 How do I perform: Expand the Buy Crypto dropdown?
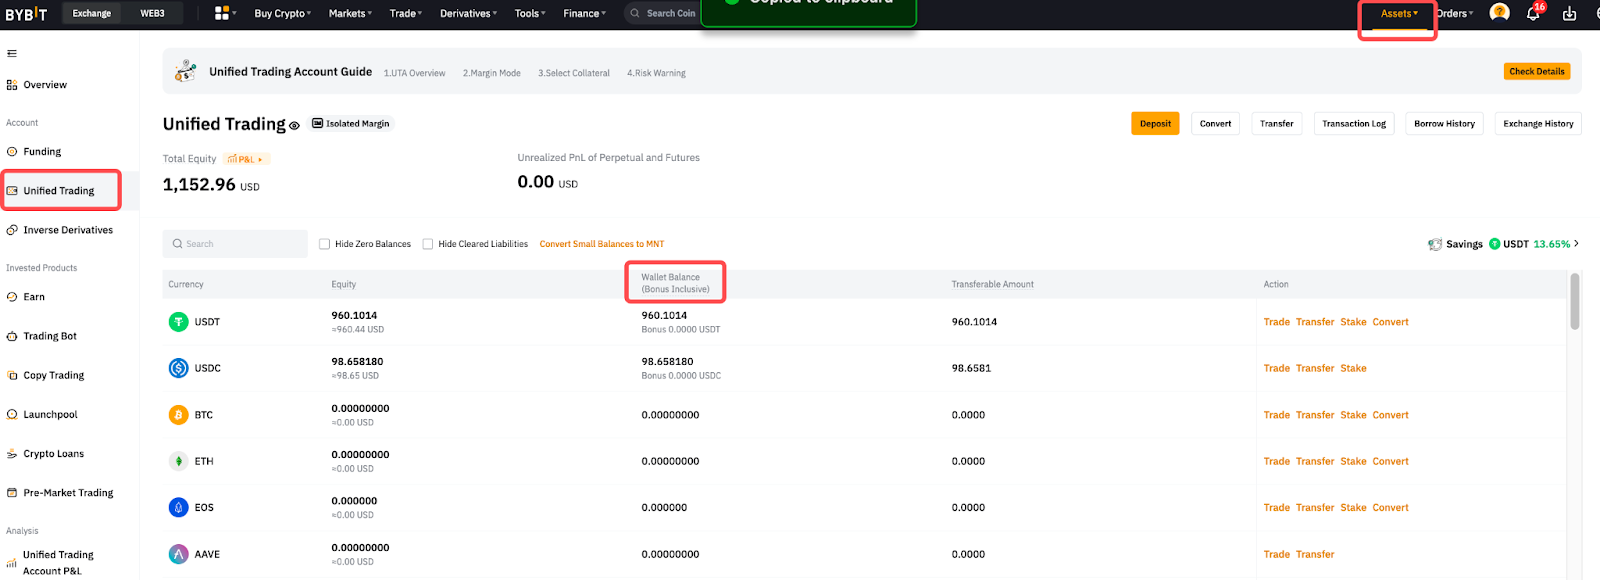(282, 14)
